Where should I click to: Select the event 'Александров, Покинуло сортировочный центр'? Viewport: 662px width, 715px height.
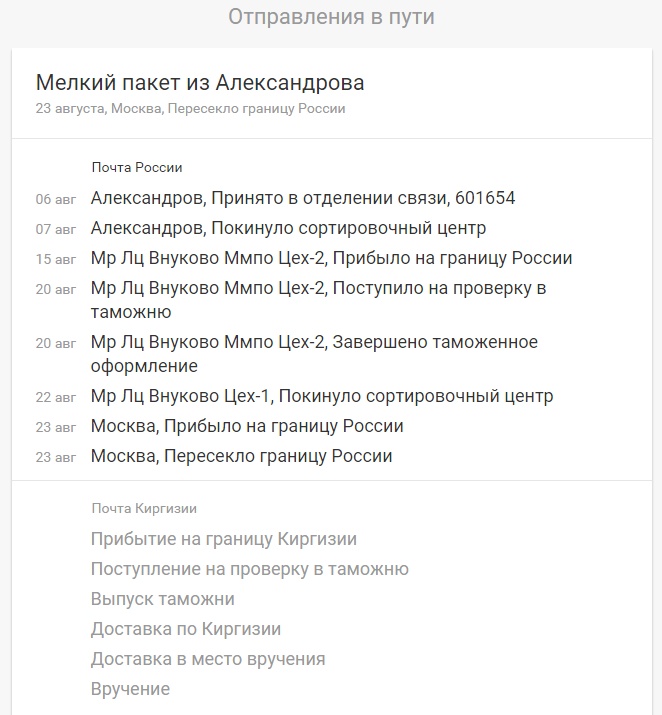pos(288,228)
